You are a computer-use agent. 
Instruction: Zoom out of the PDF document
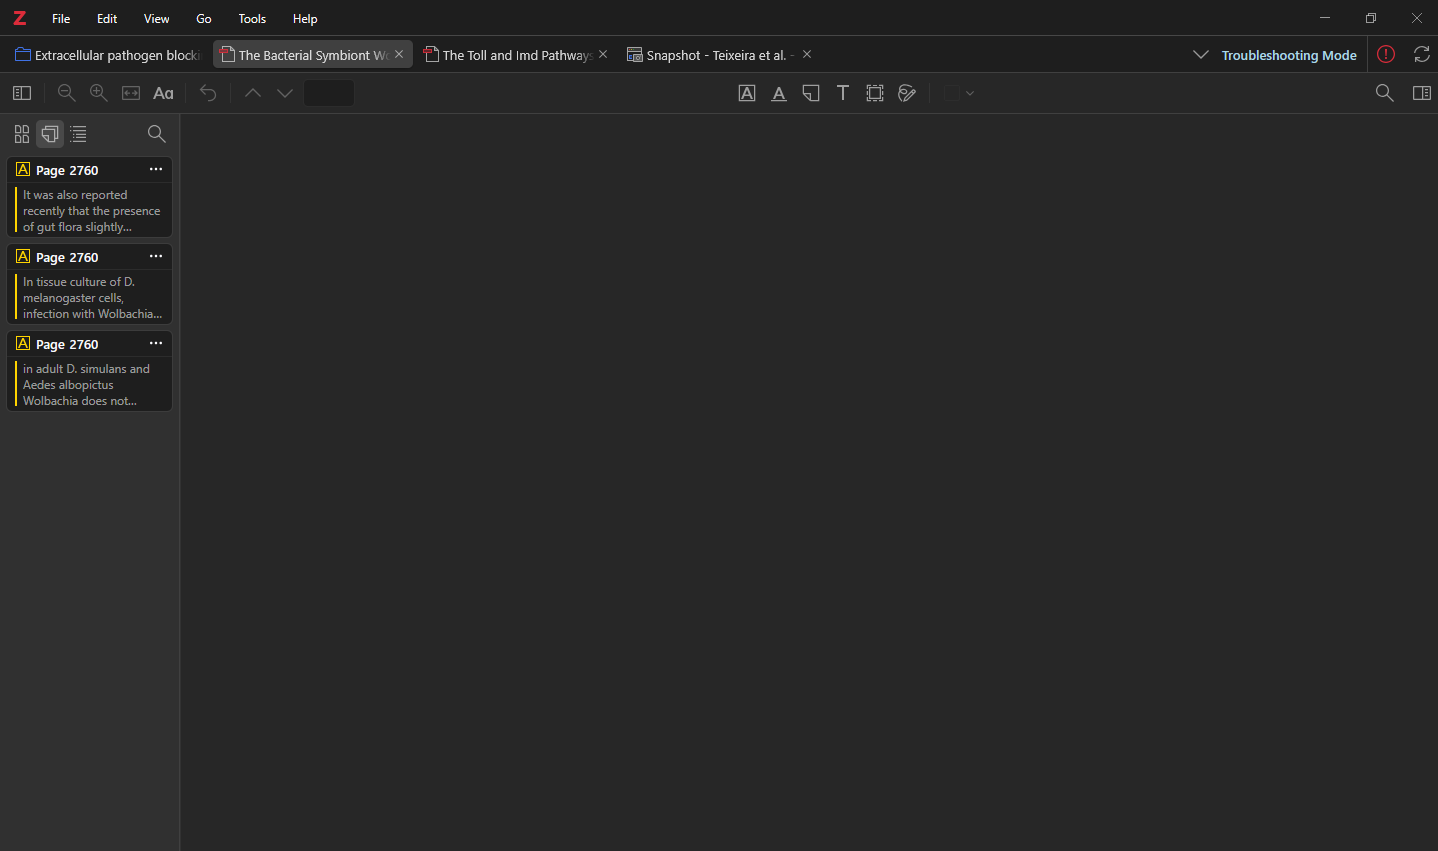67,93
